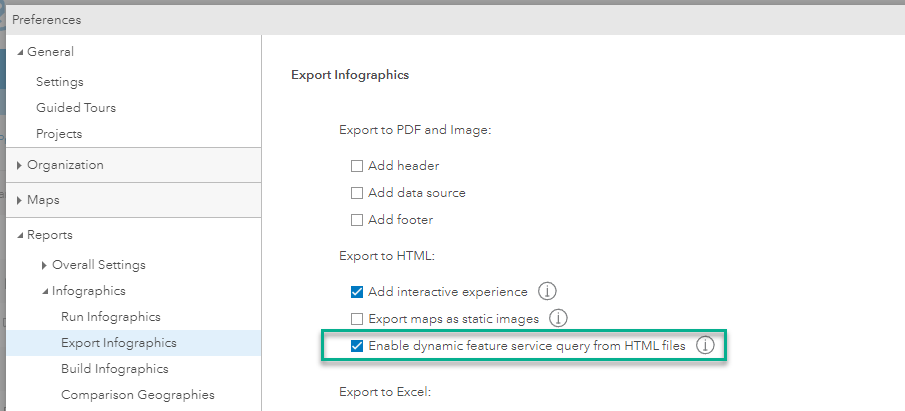Go to Guided Tours preferences
905x411 pixels.
[x=76, y=108]
